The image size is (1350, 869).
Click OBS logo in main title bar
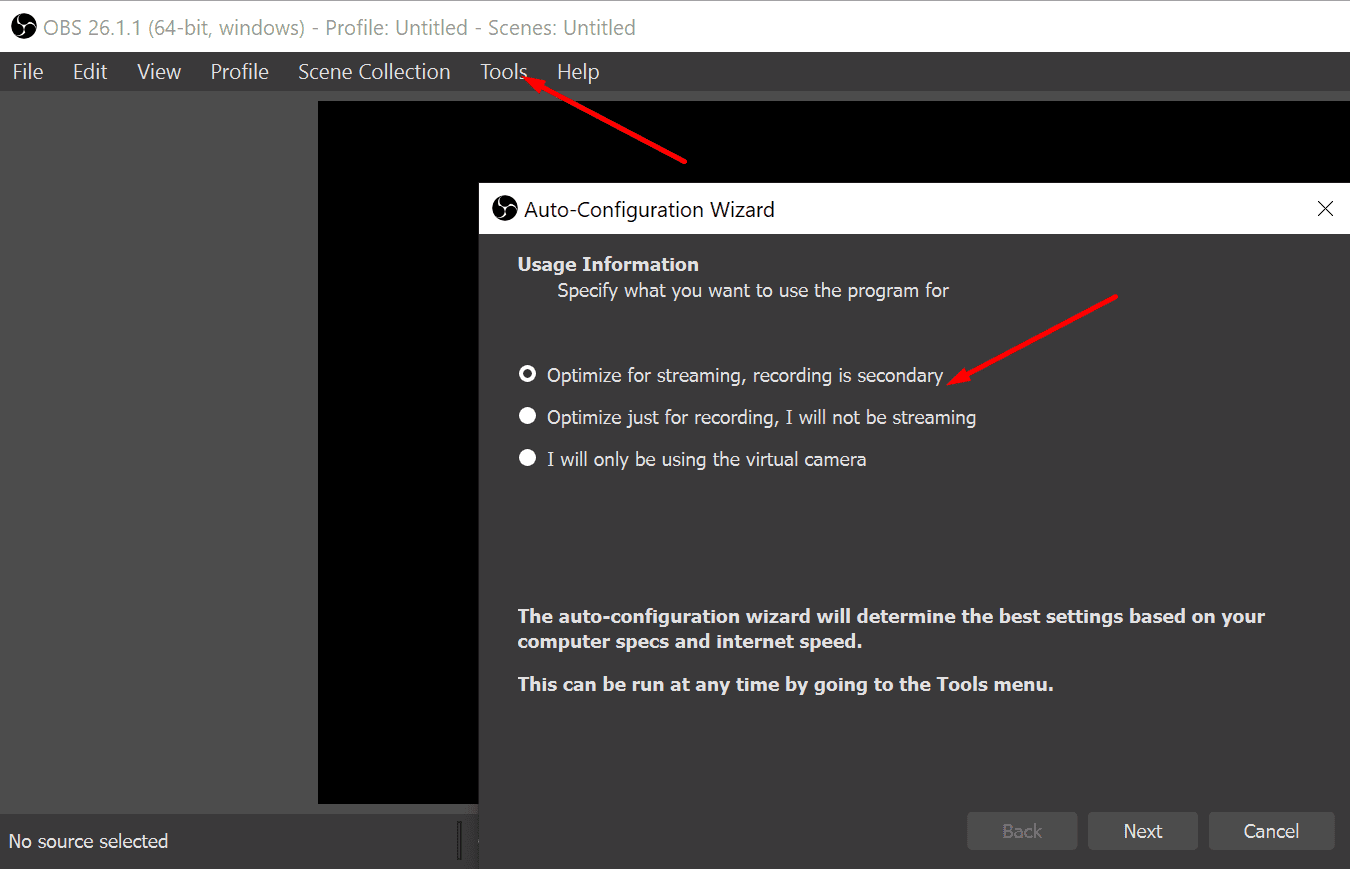coord(24,27)
